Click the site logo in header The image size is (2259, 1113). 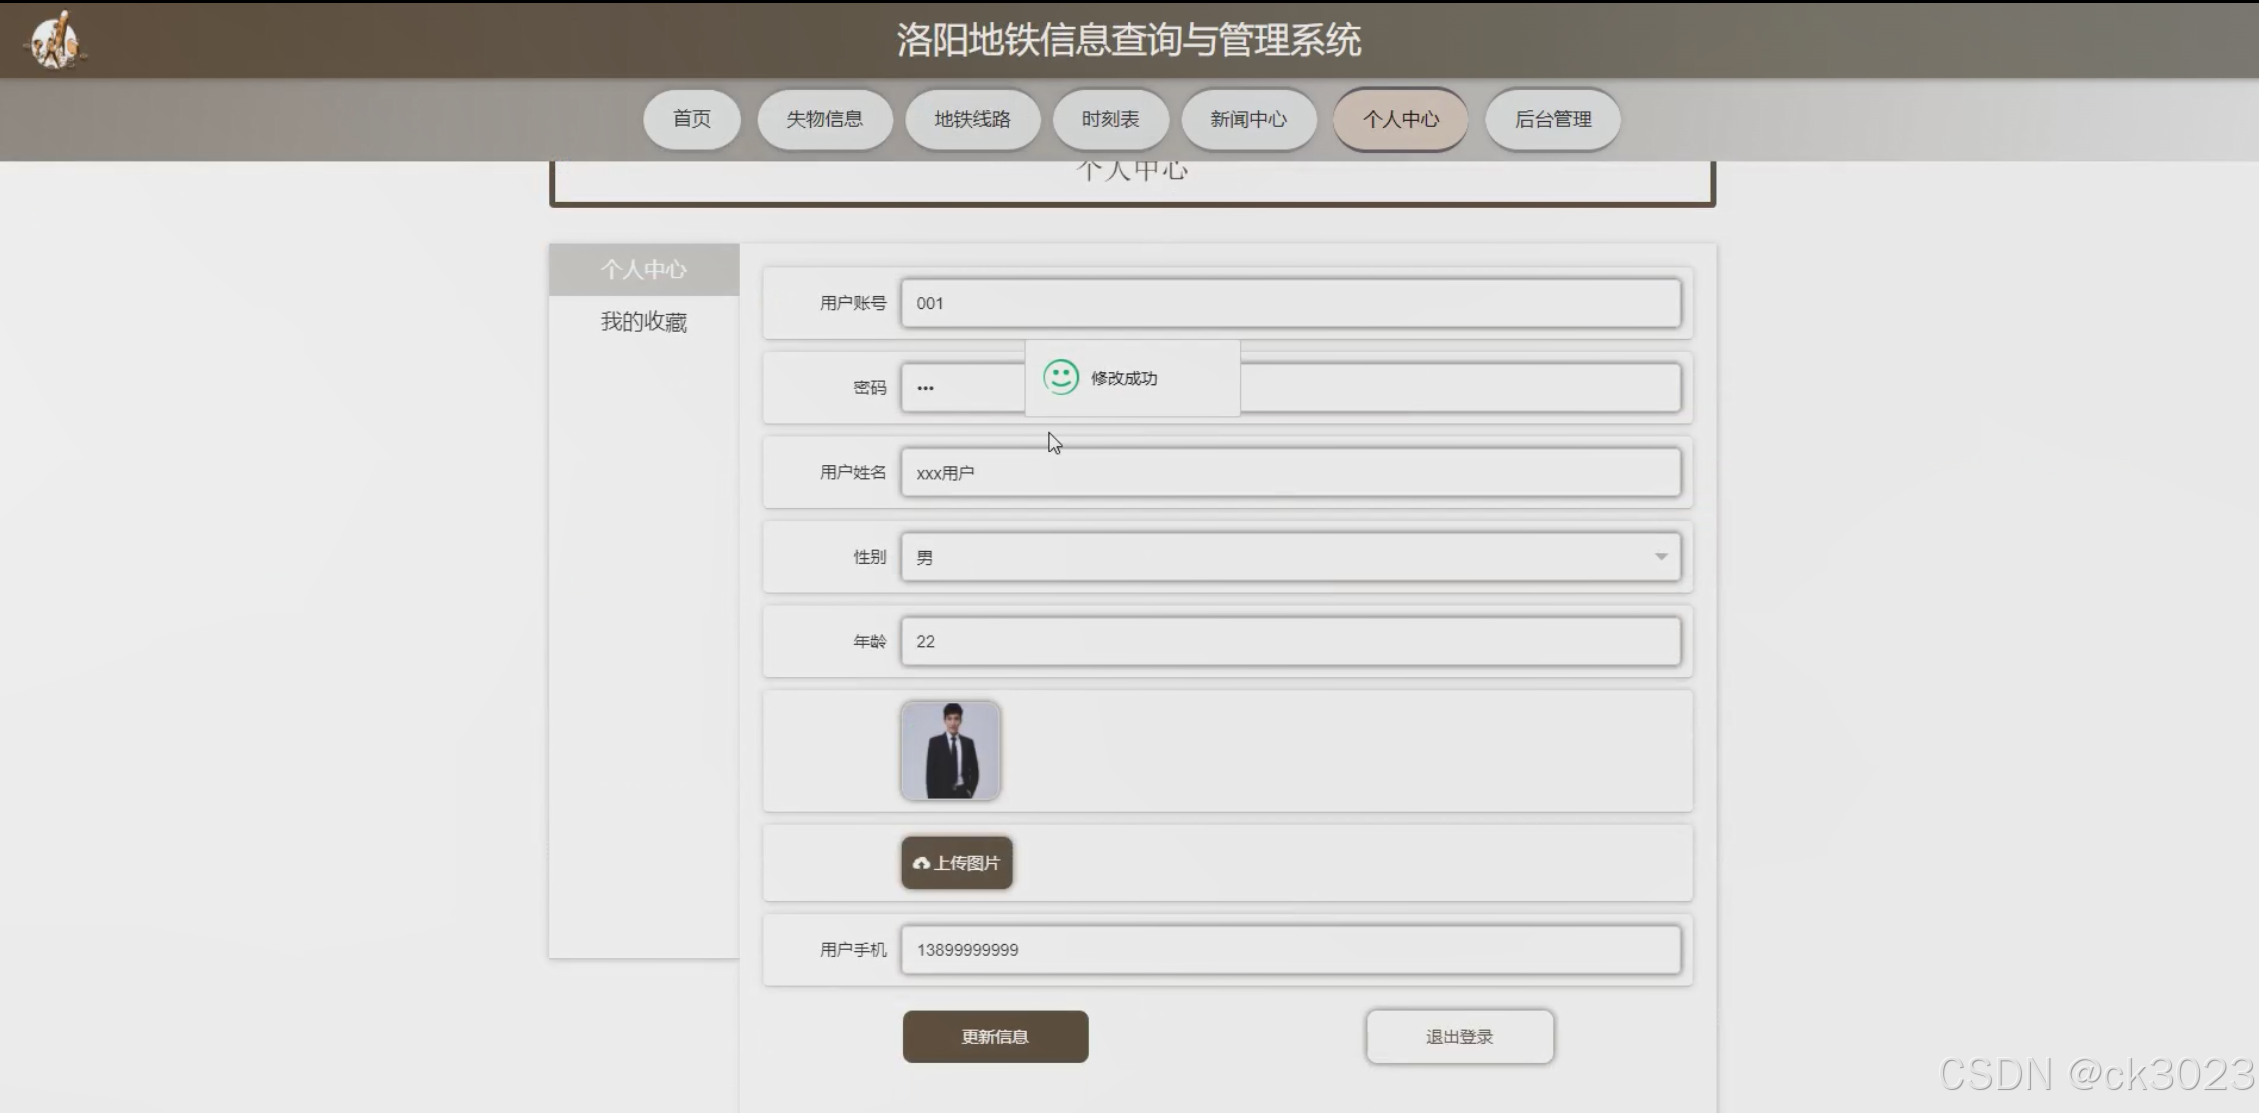[x=55, y=40]
